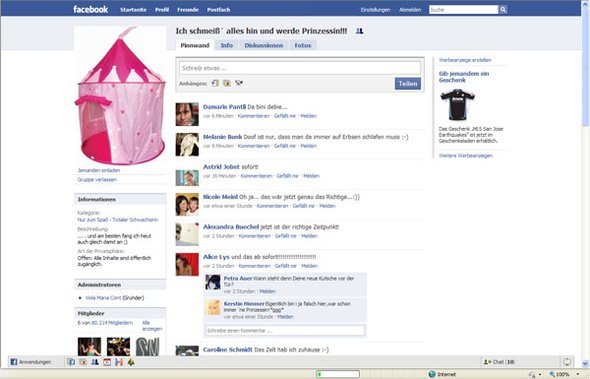The image size is (590, 379).
Task: Open events calendar icon in bottom bar
Action: coord(107,362)
